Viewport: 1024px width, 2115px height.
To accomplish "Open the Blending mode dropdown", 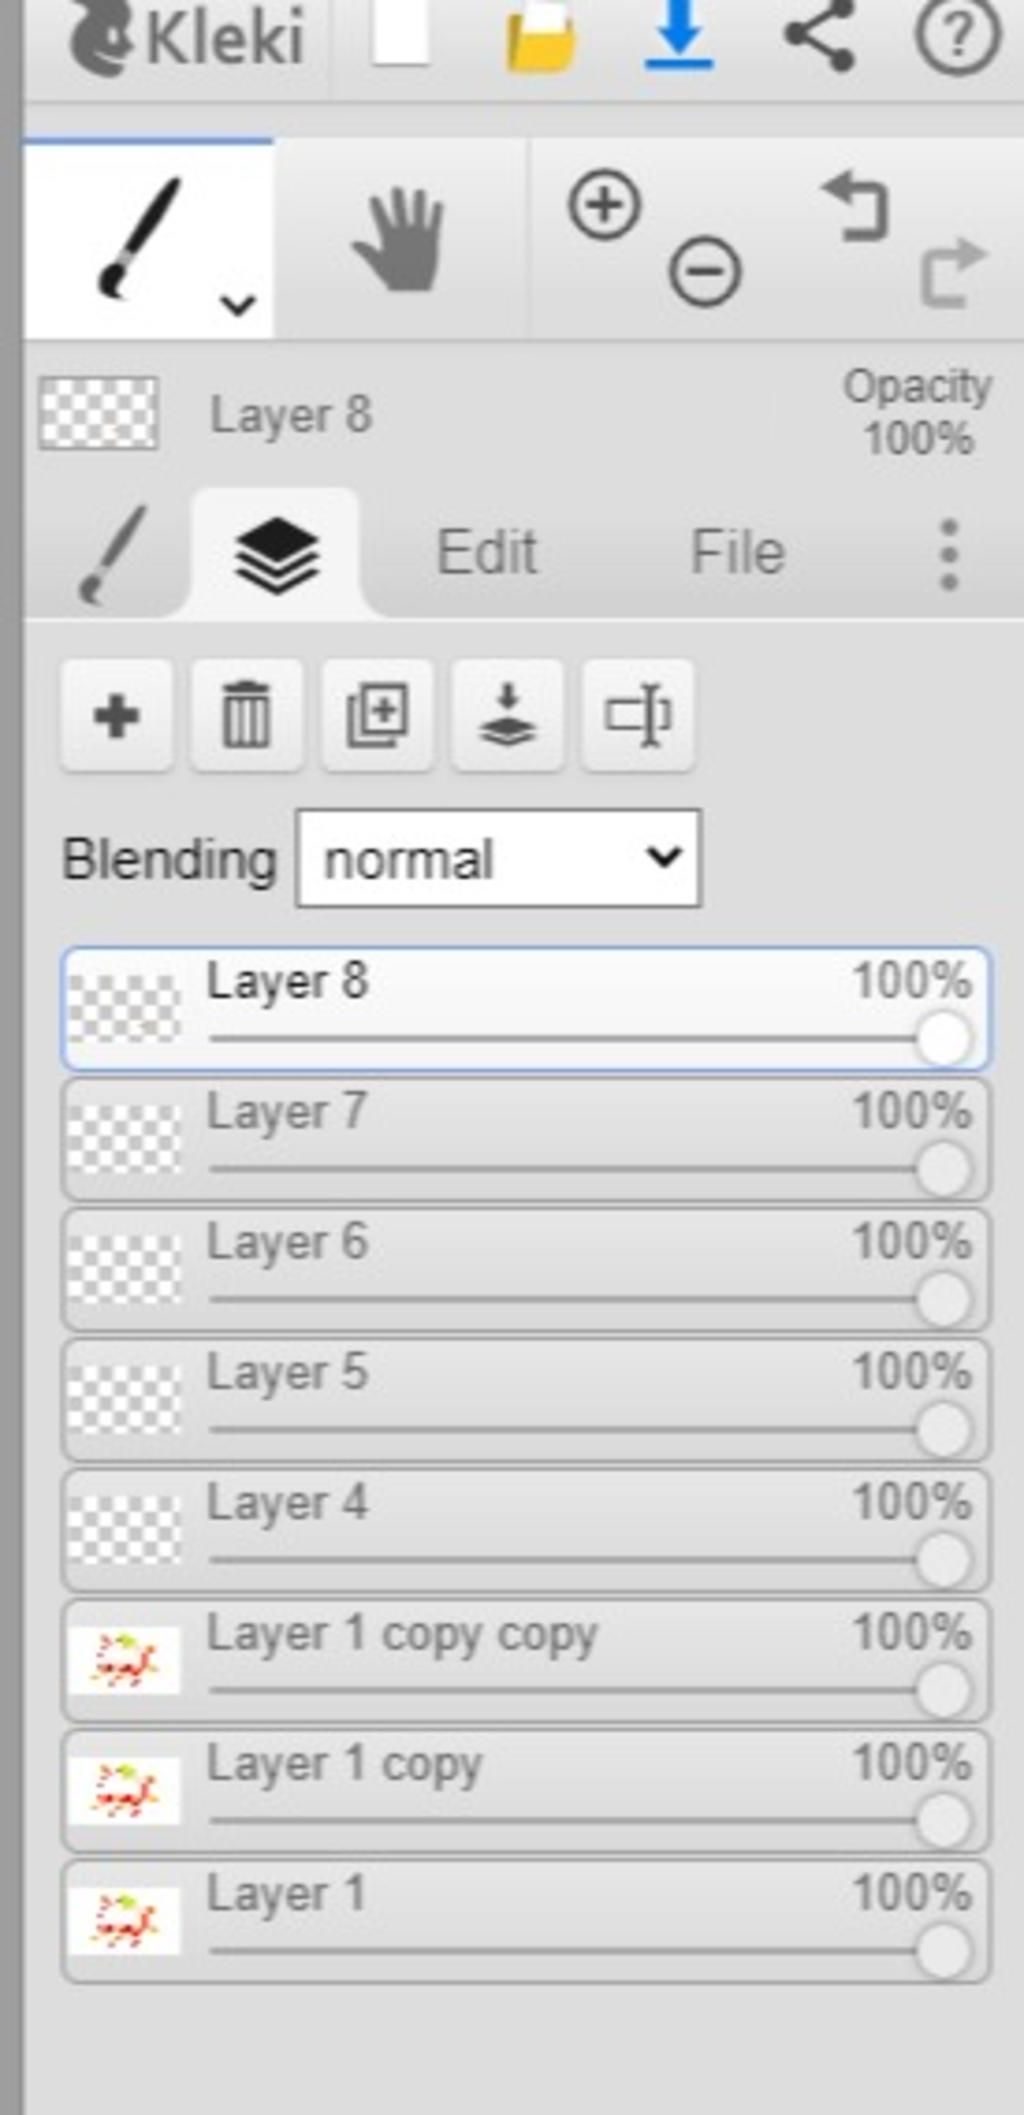I will 499,859.
